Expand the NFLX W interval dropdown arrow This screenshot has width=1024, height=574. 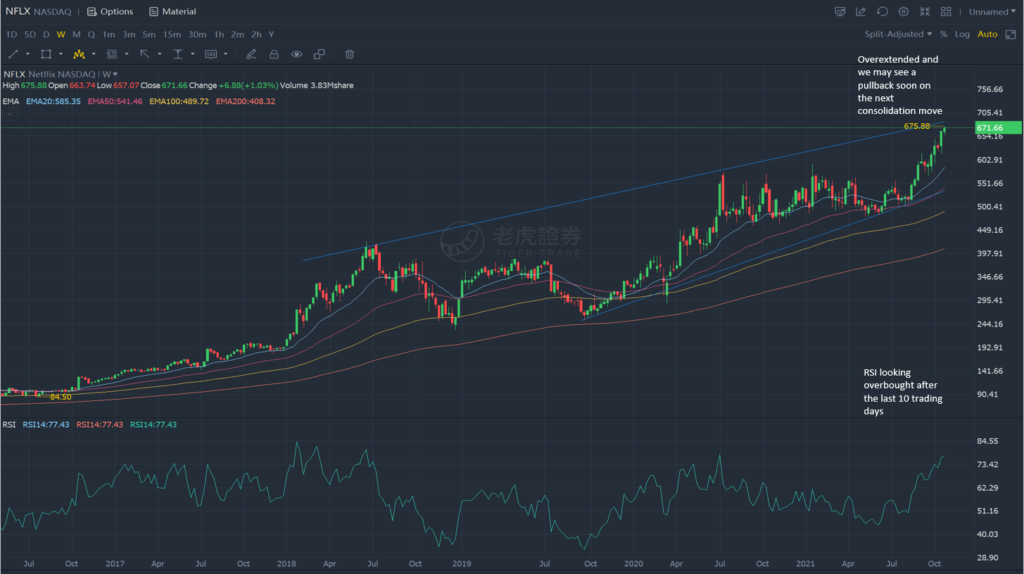click(115, 74)
